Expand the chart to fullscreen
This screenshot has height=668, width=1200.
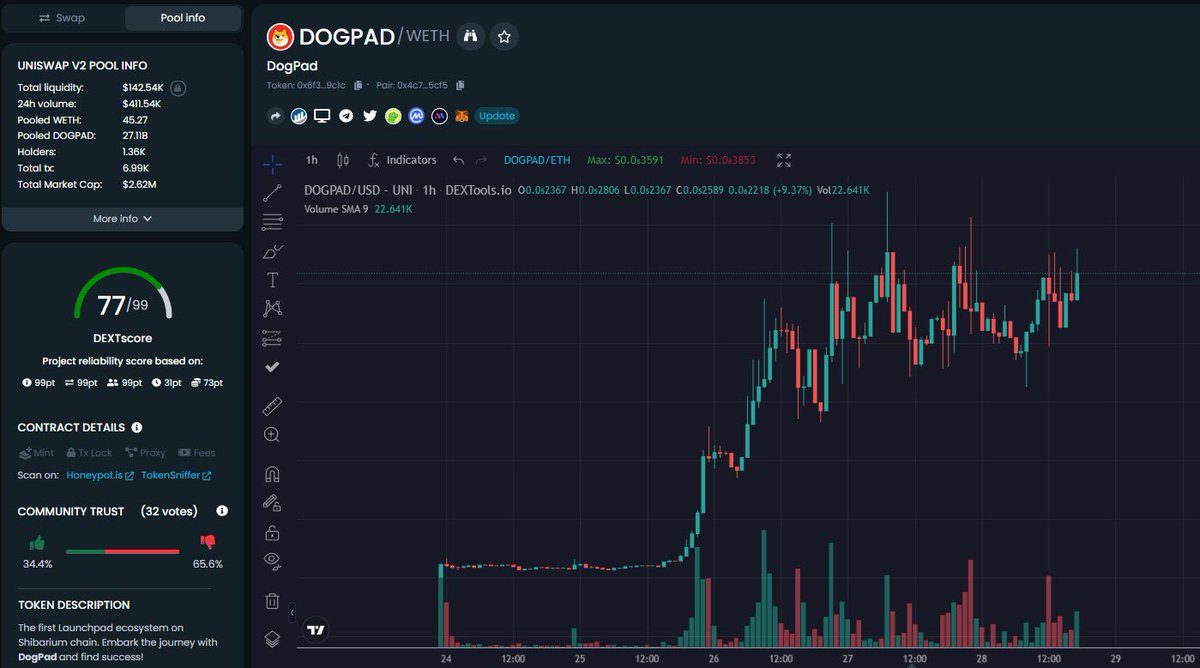point(783,160)
